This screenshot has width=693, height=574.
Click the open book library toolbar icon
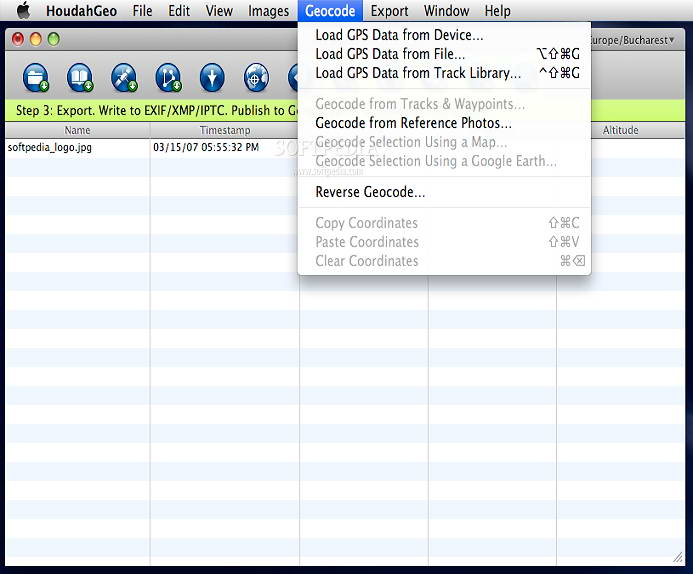tap(80, 78)
